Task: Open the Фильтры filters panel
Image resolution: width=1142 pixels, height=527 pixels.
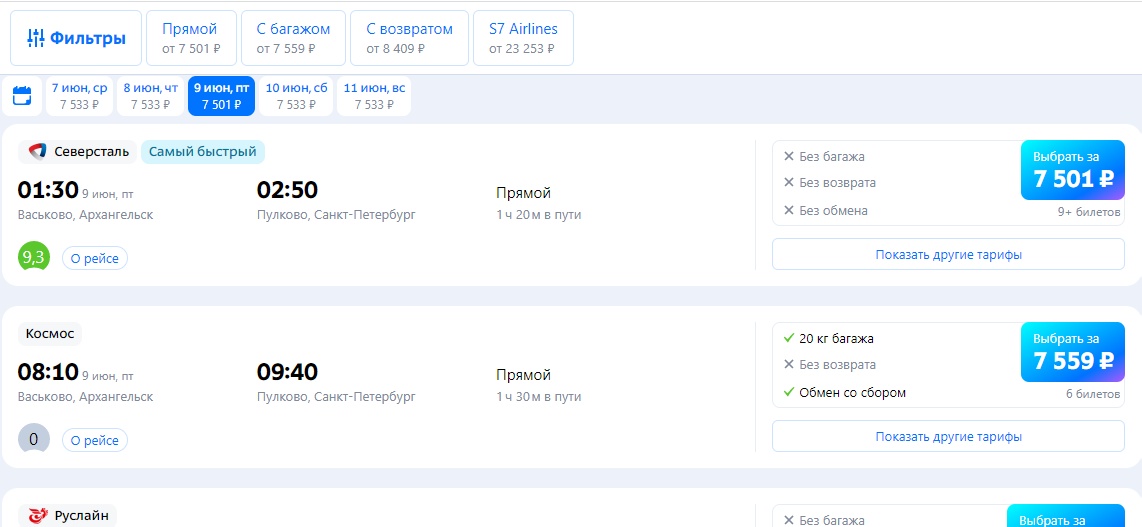Action: click(x=76, y=38)
